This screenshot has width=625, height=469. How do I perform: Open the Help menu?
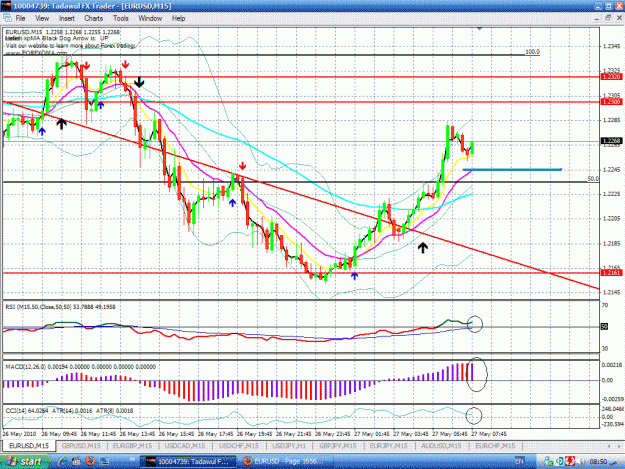tap(178, 18)
